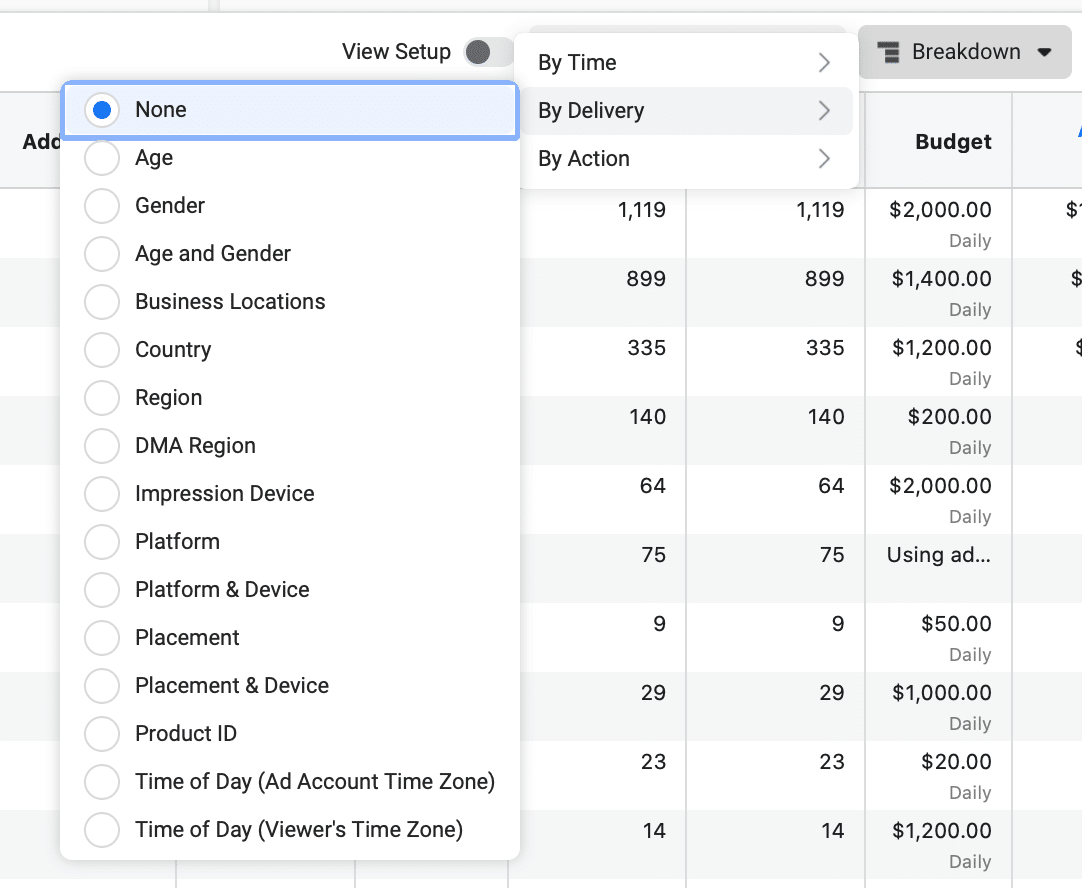Open the By Action submenu
The width and height of the screenshot is (1082, 888).
684,159
